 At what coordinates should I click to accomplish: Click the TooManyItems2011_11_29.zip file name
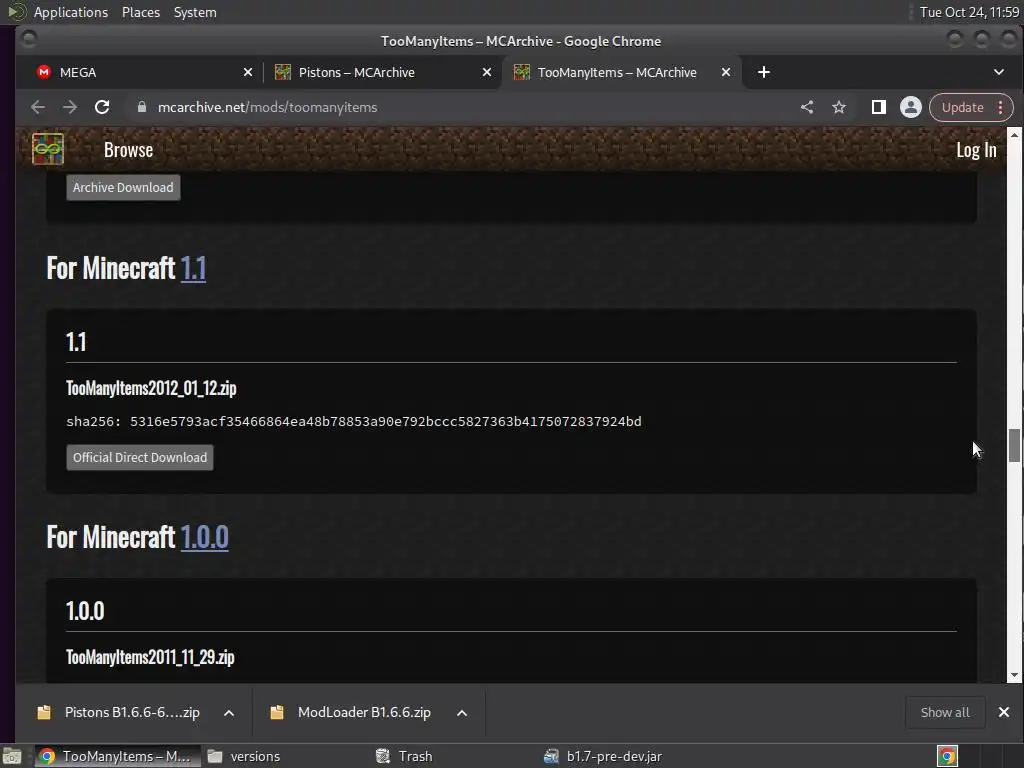150,657
